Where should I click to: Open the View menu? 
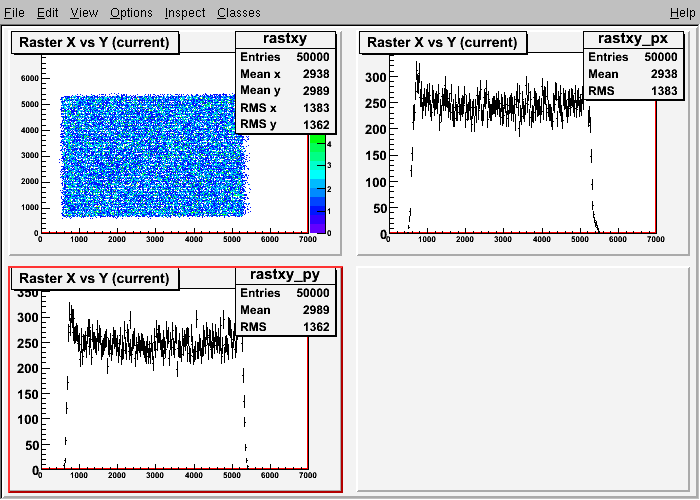pos(84,13)
